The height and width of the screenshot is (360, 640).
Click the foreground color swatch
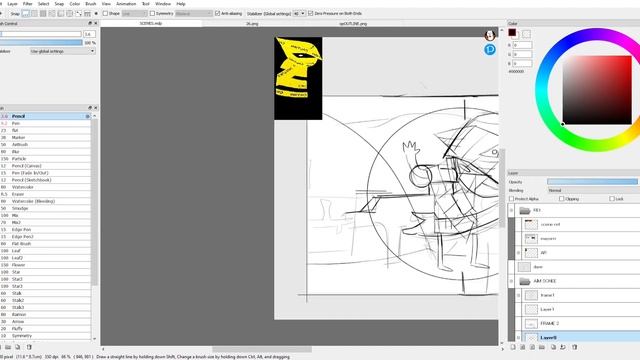click(512, 33)
